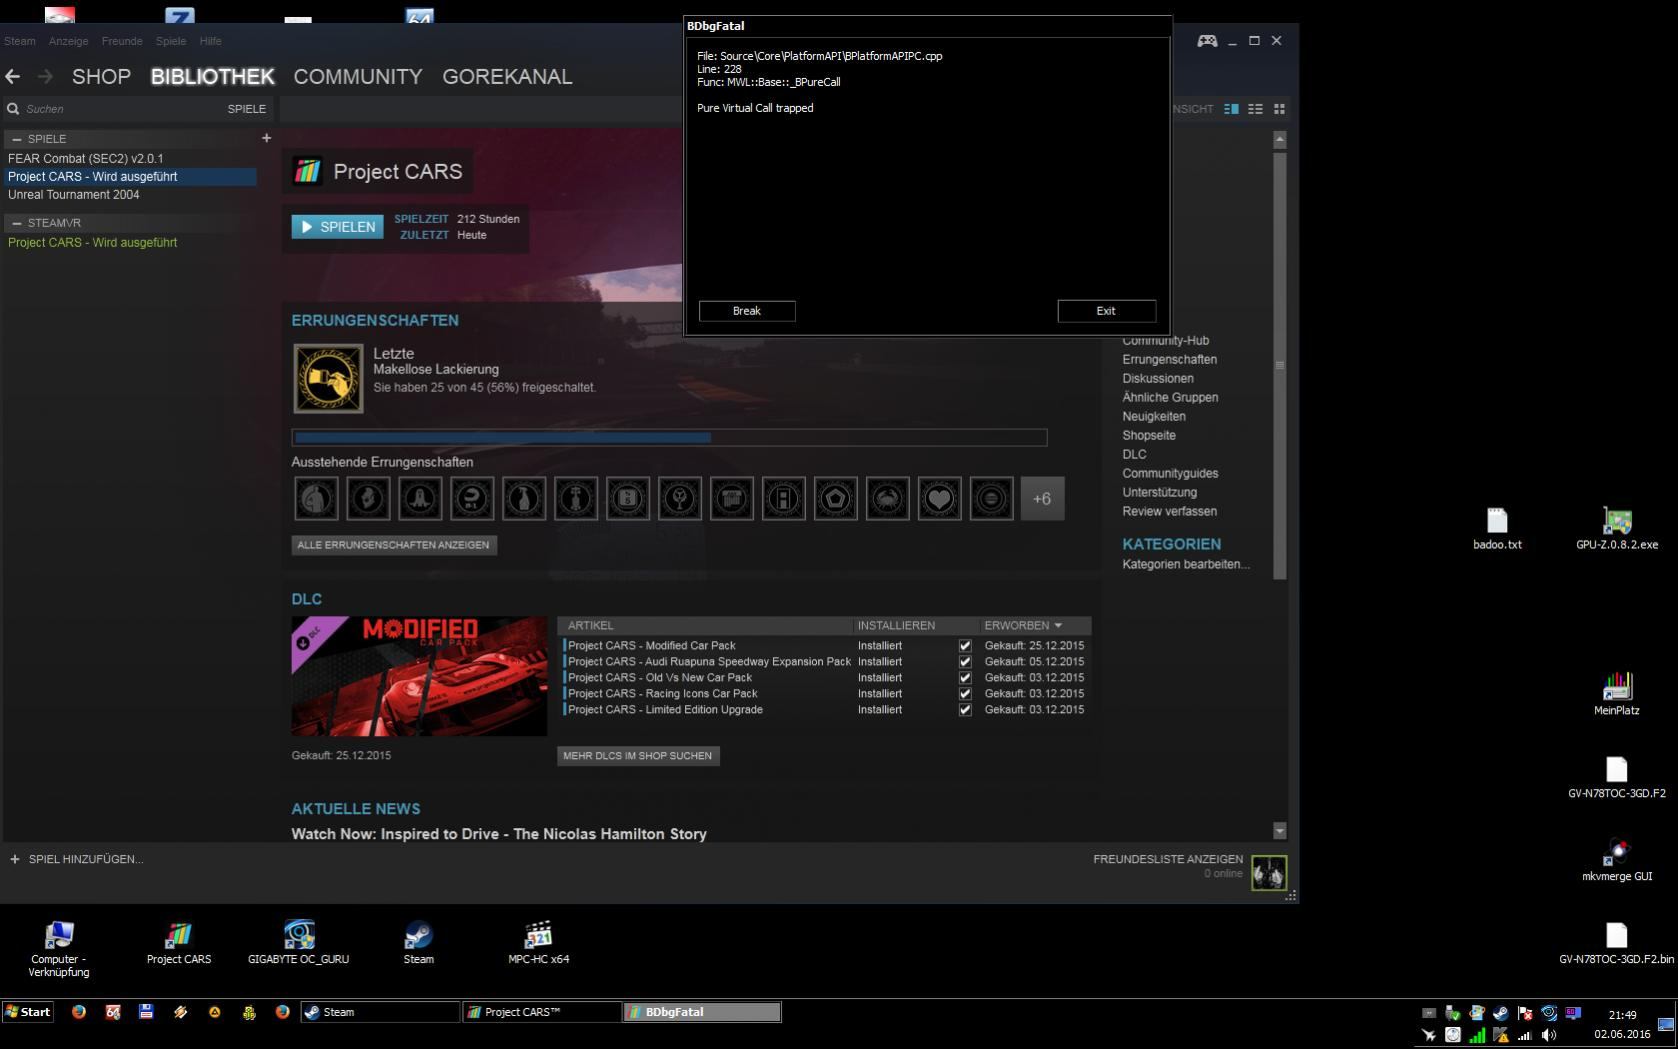
Task: Select the GV-N78TOC-3GD.F2 desktop file
Action: click(1617, 777)
